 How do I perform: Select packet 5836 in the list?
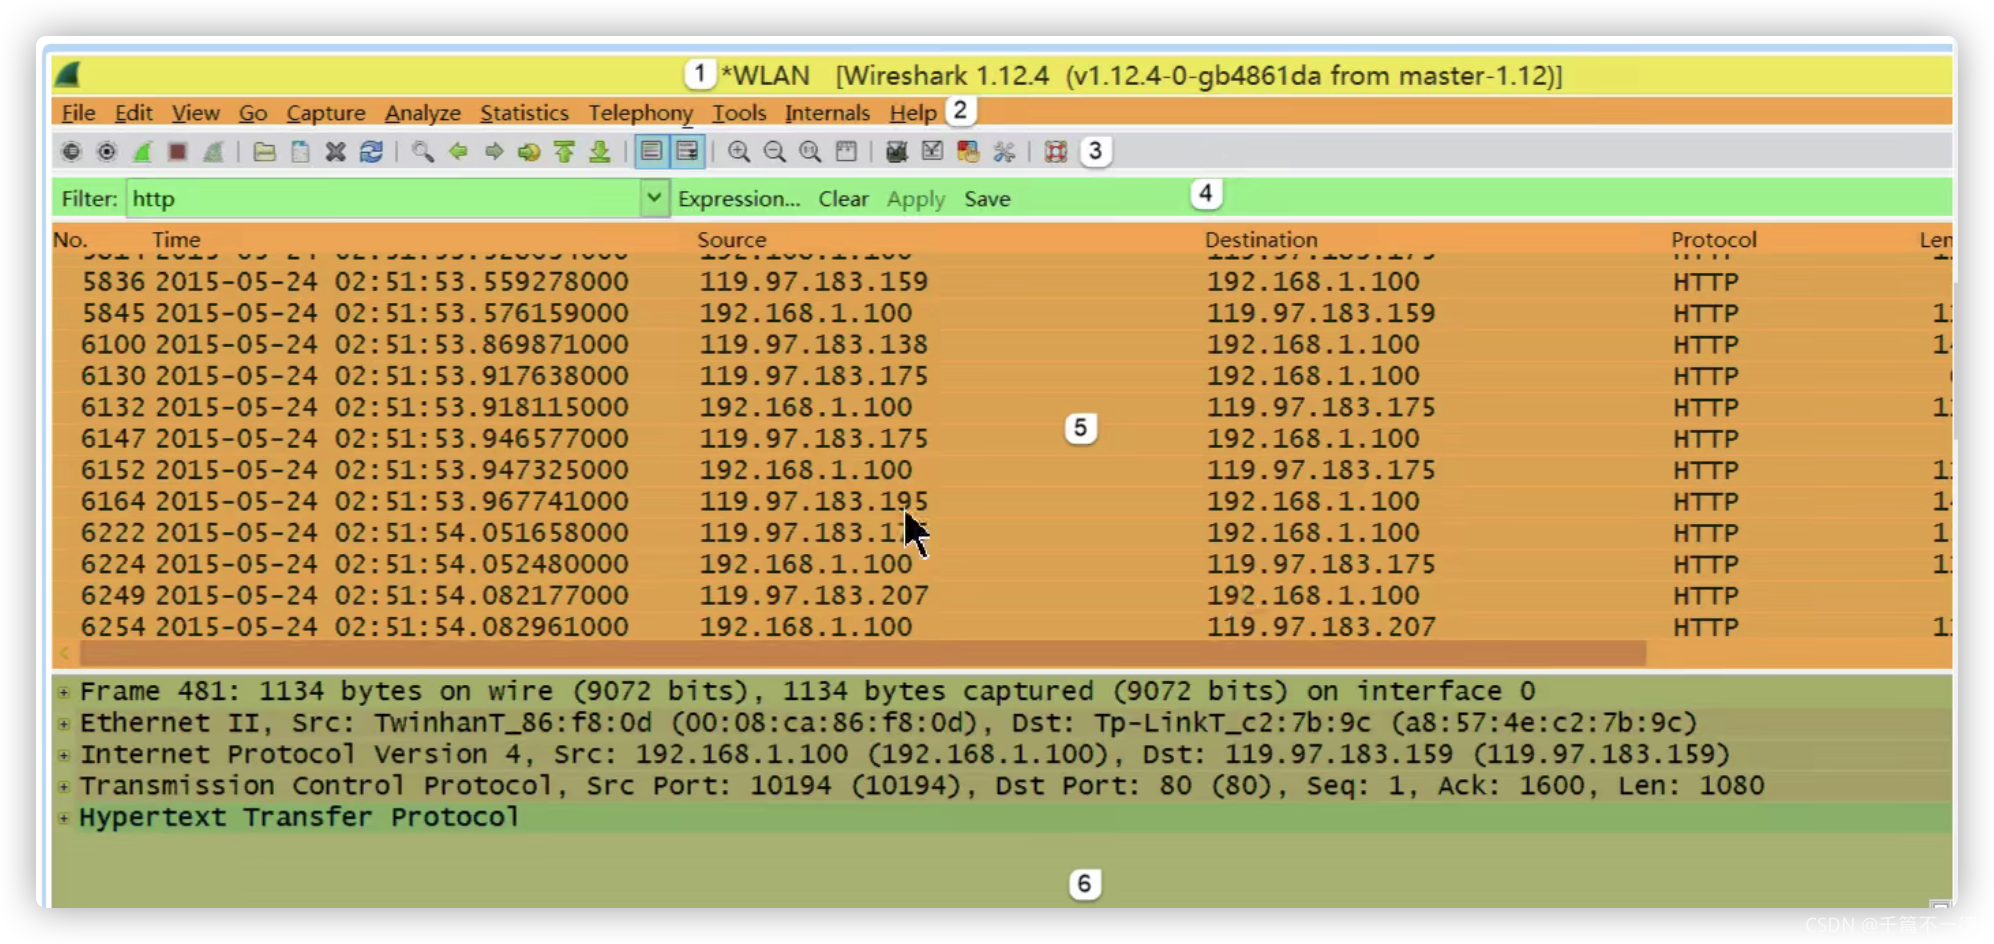(x=1002, y=282)
